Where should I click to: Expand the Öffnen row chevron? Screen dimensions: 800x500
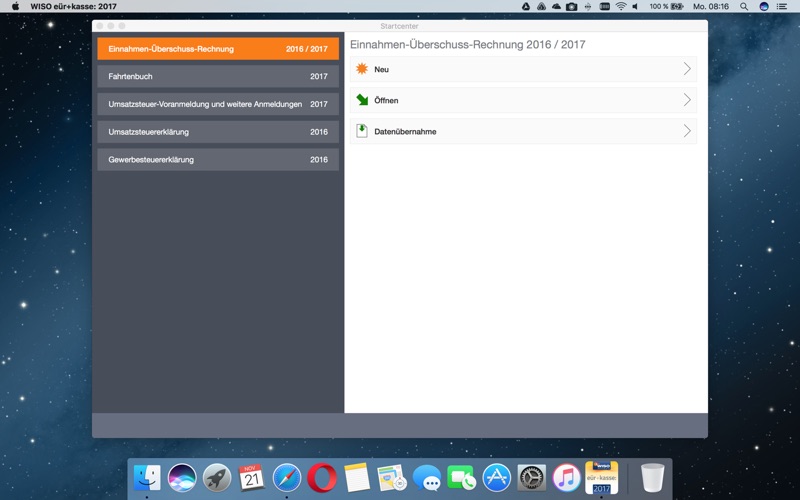click(x=687, y=100)
